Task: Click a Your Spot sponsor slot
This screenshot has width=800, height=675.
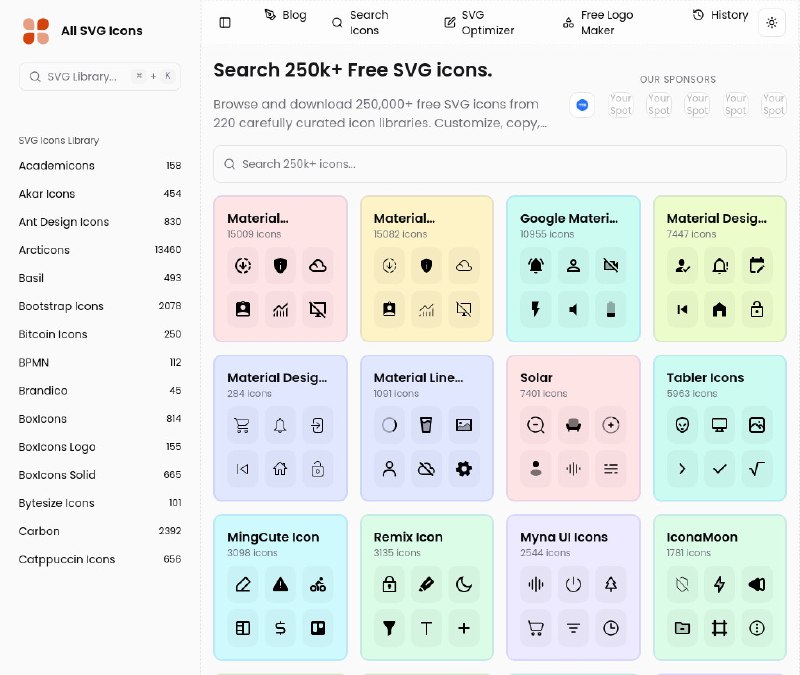Action: pyautogui.click(x=620, y=104)
